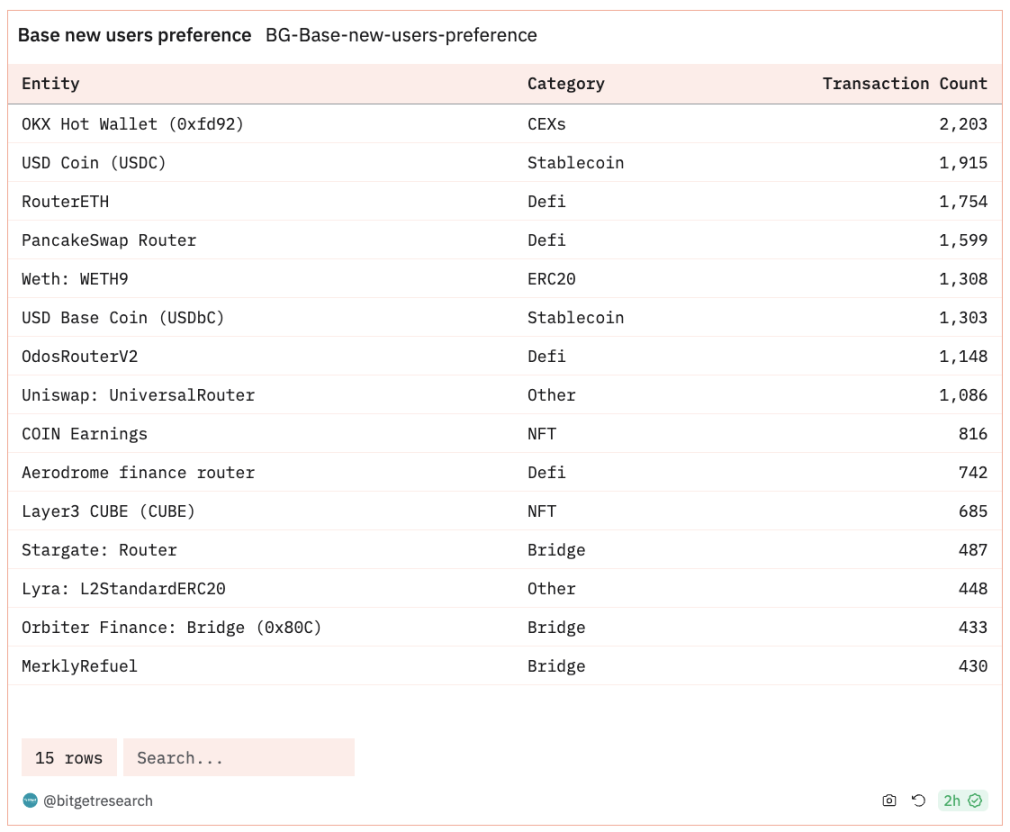
Task: Select the RouterETH entity cell
Action: pyautogui.click(x=65, y=202)
